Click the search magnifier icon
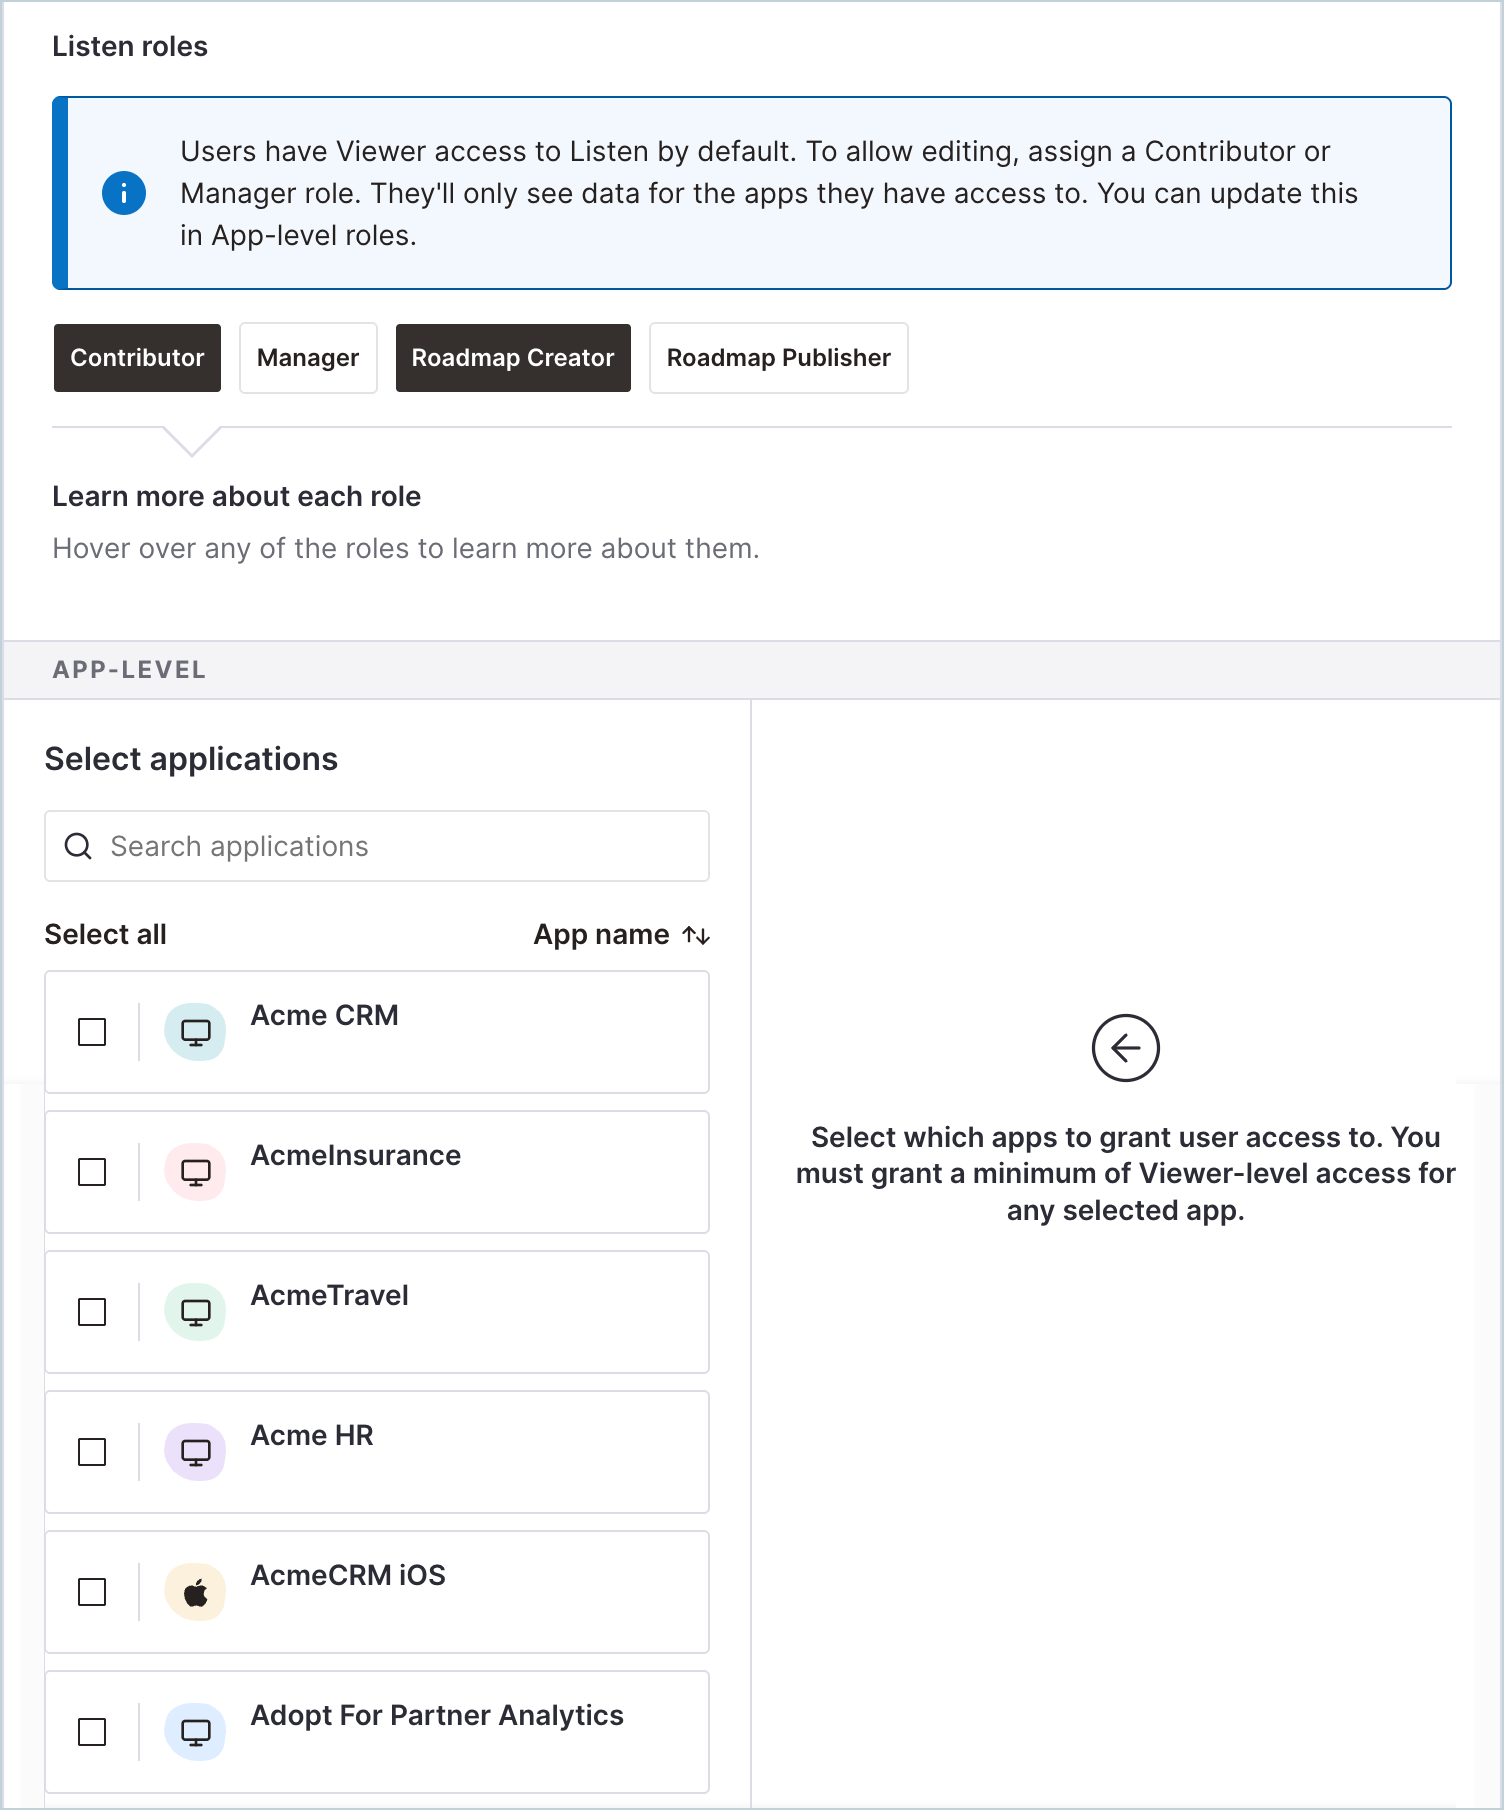The height and width of the screenshot is (1810, 1504). point(78,846)
